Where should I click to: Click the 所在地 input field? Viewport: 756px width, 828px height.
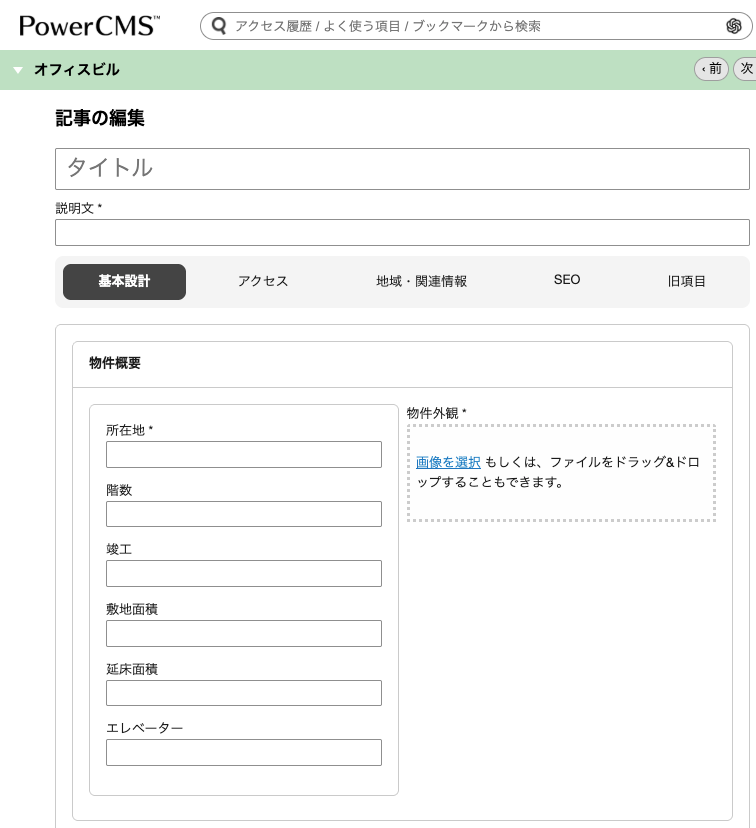[x=244, y=455]
